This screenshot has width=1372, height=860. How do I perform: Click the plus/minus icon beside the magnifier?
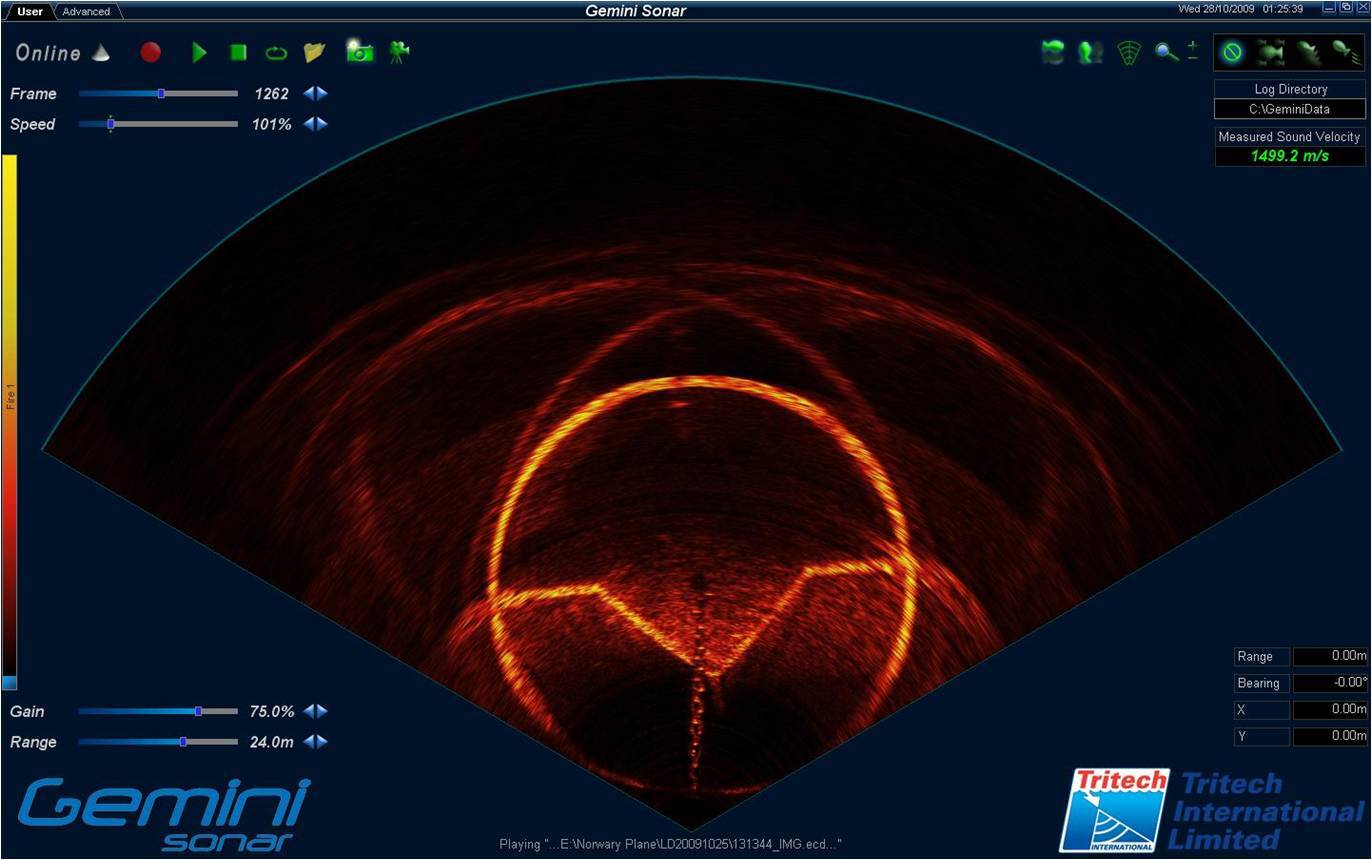pyautogui.click(x=1192, y=50)
